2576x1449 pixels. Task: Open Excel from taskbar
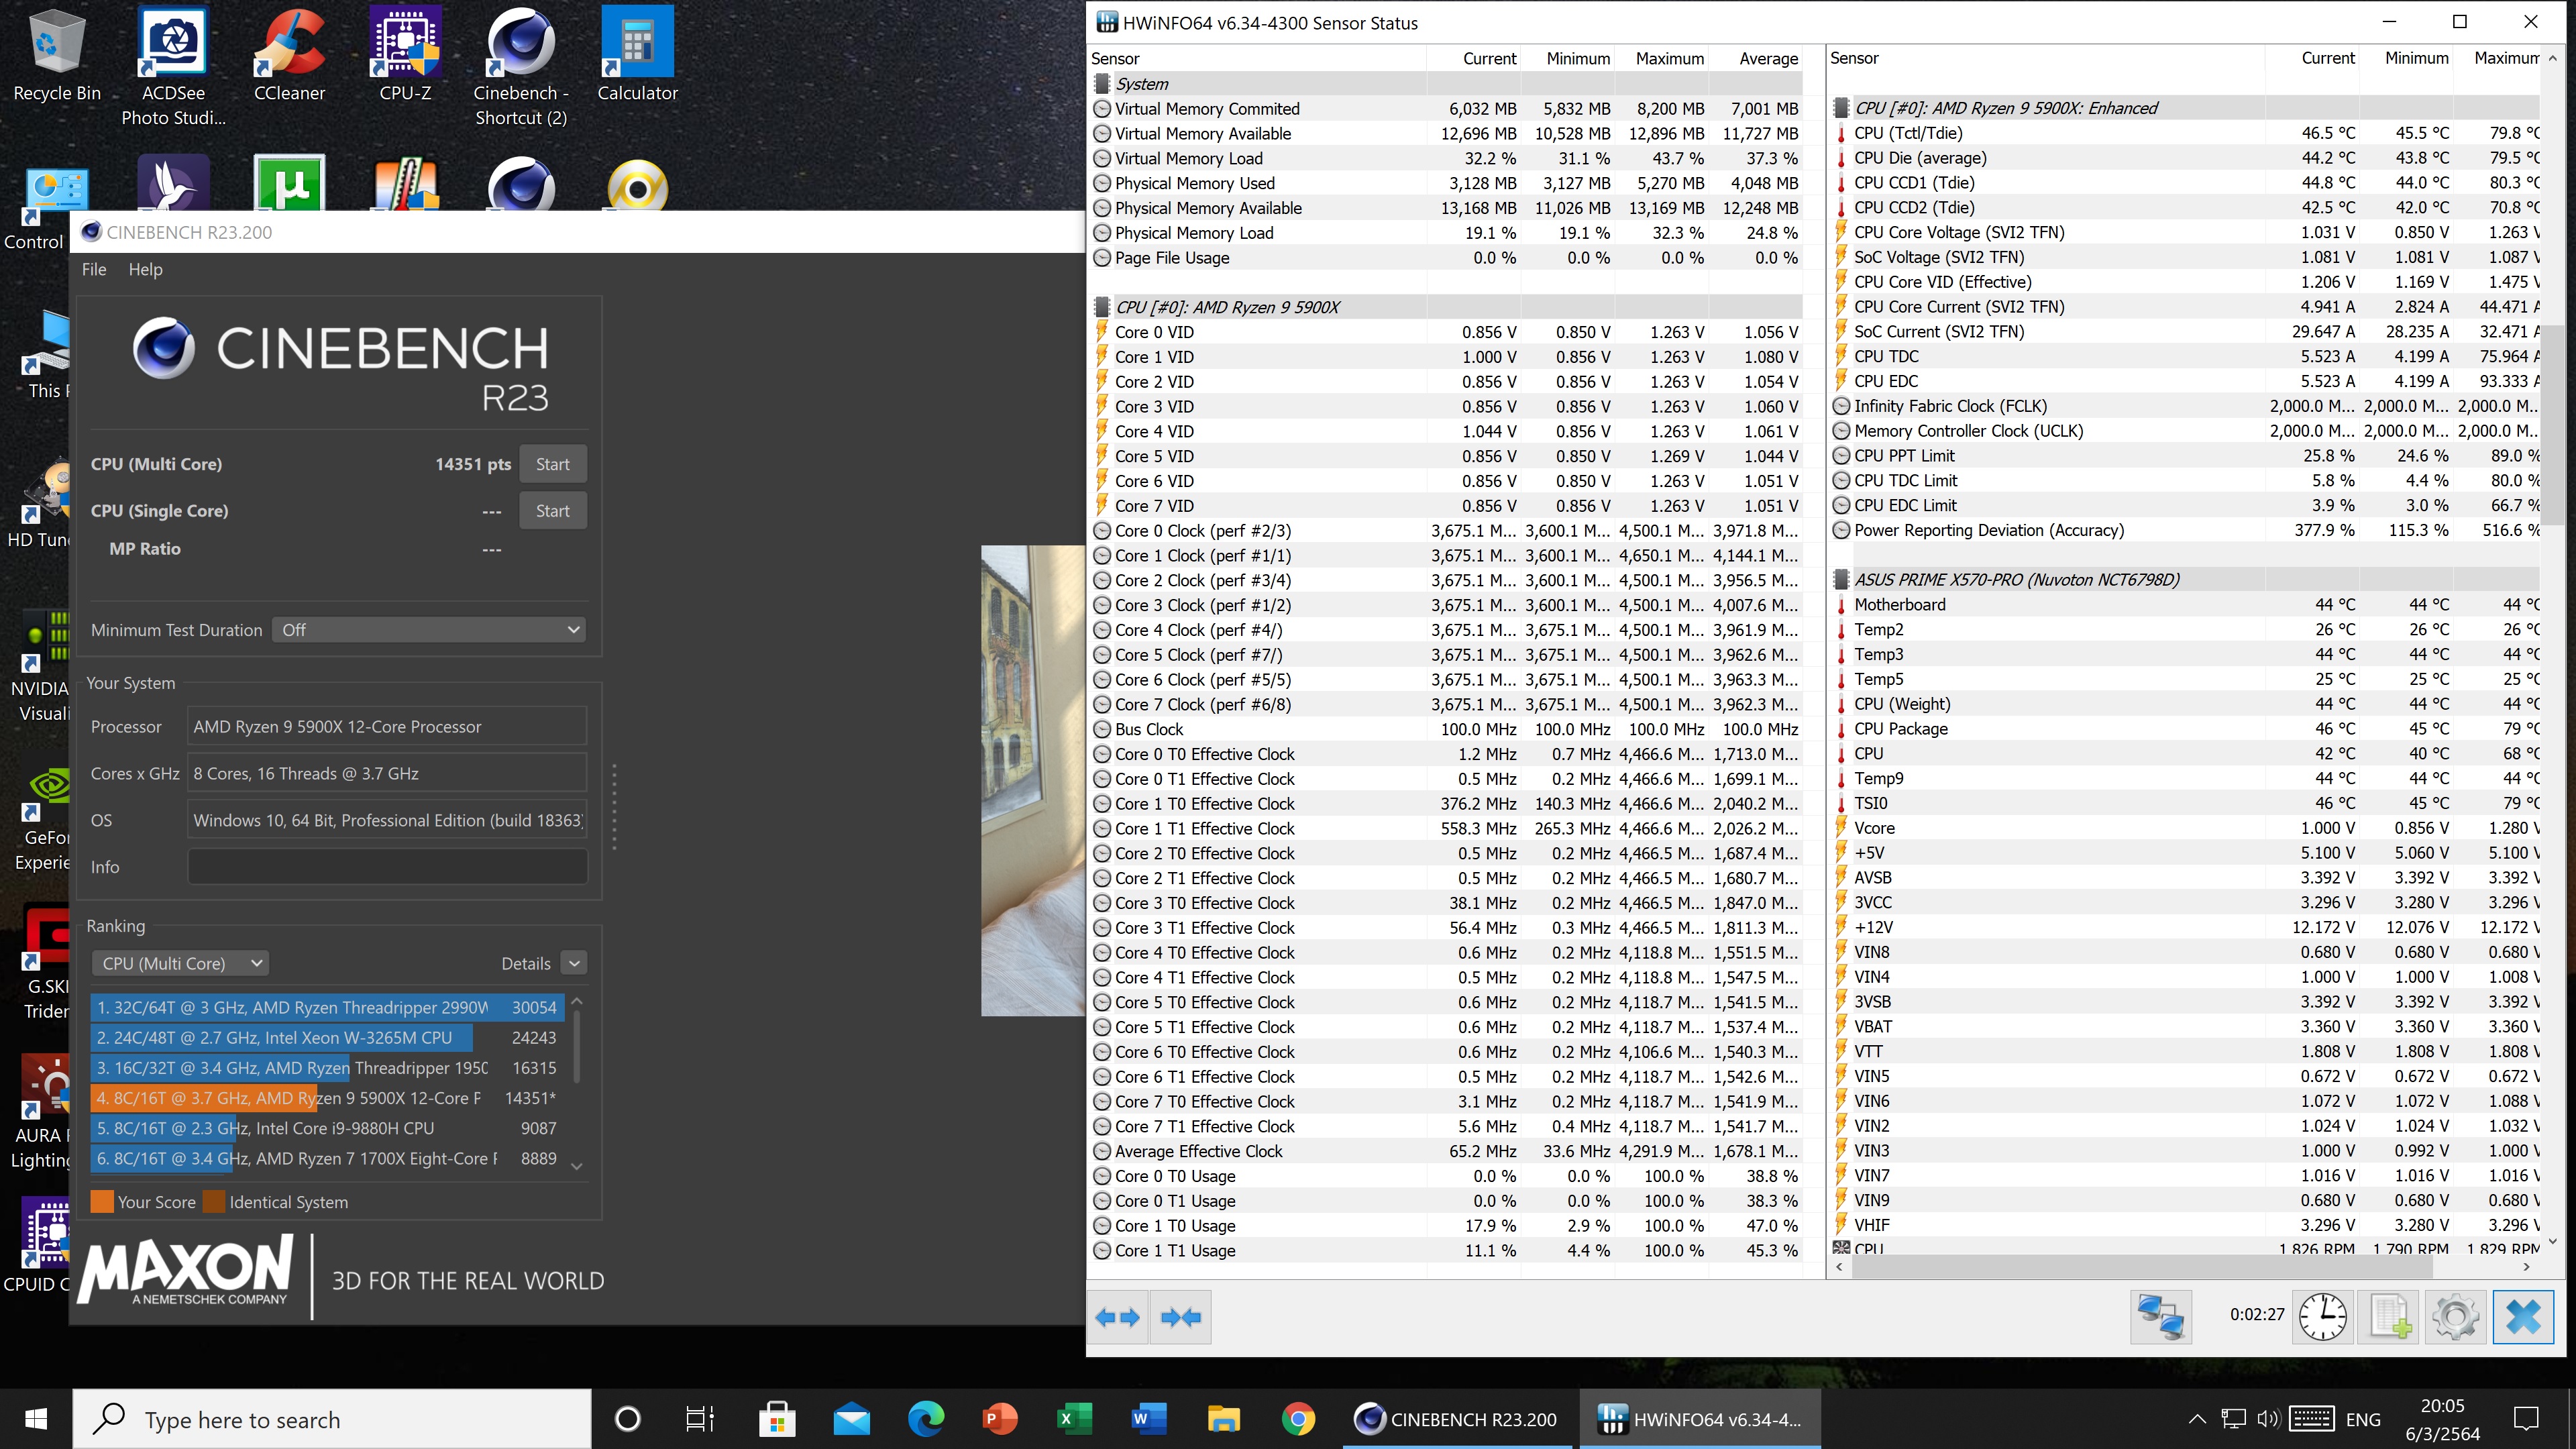point(1074,1419)
